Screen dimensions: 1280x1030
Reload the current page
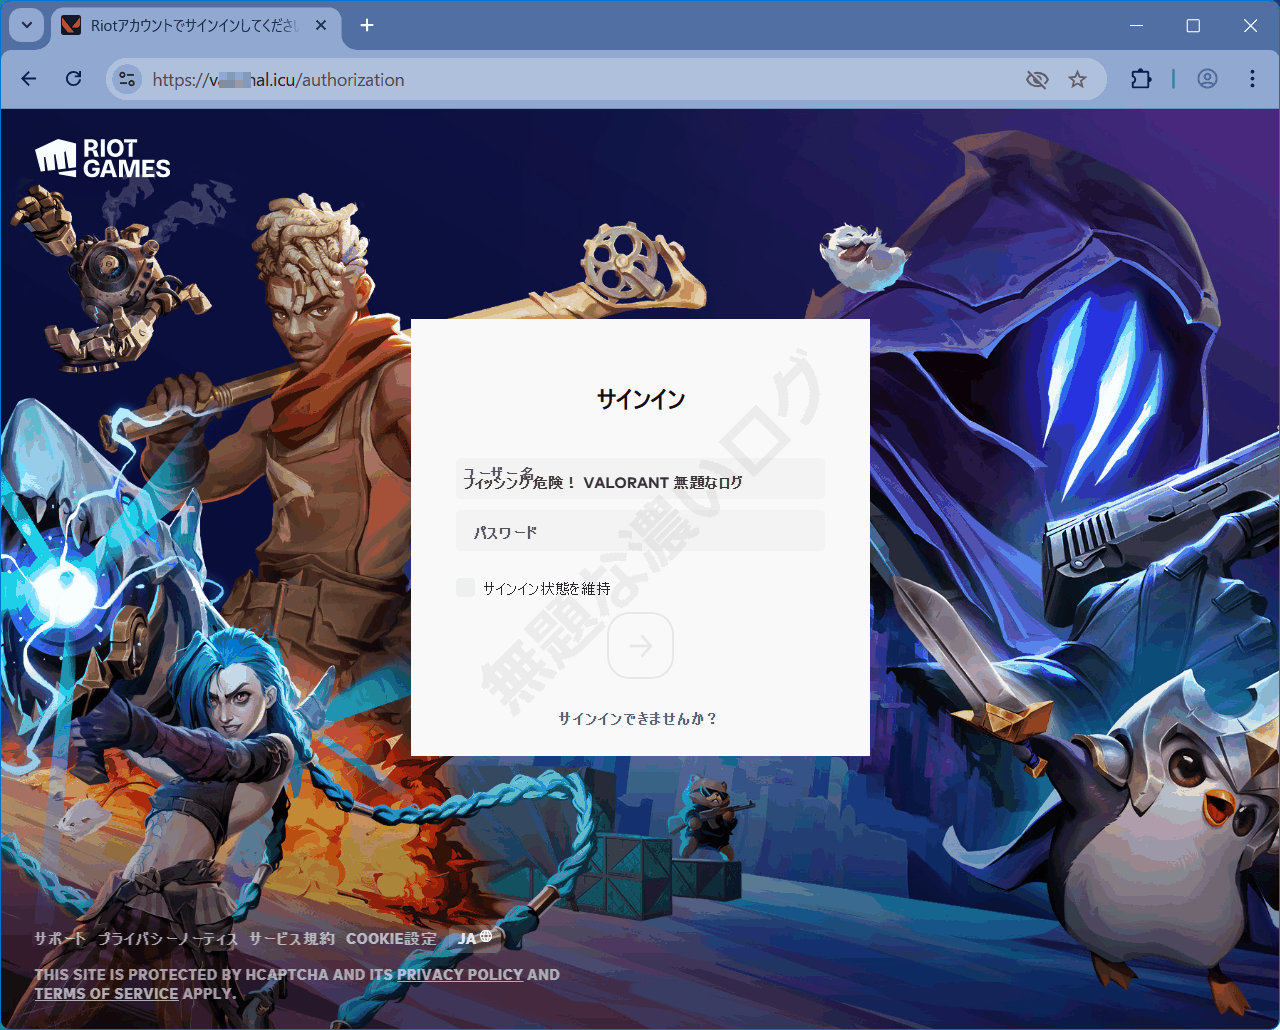click(x=74, y=79)
